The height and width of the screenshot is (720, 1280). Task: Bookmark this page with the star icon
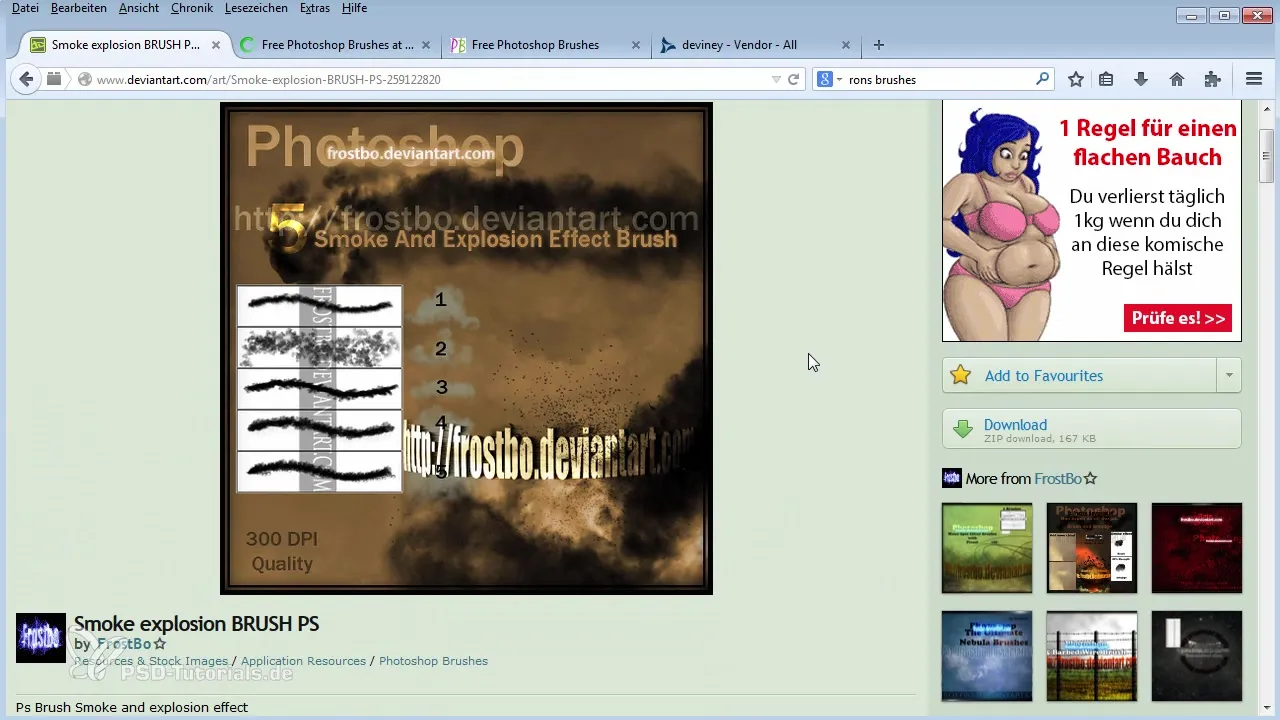(x=1076, y=79)
